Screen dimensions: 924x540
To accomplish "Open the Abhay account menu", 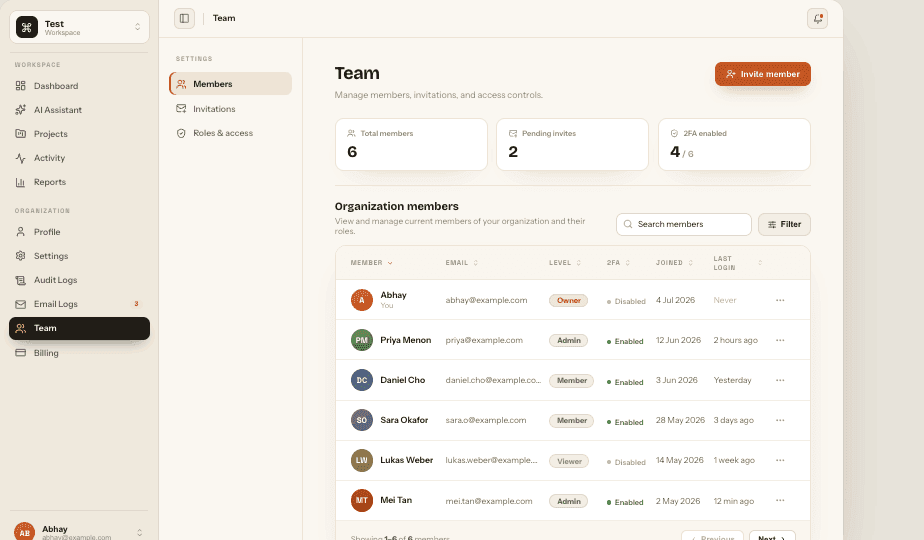I will point(80,532).
